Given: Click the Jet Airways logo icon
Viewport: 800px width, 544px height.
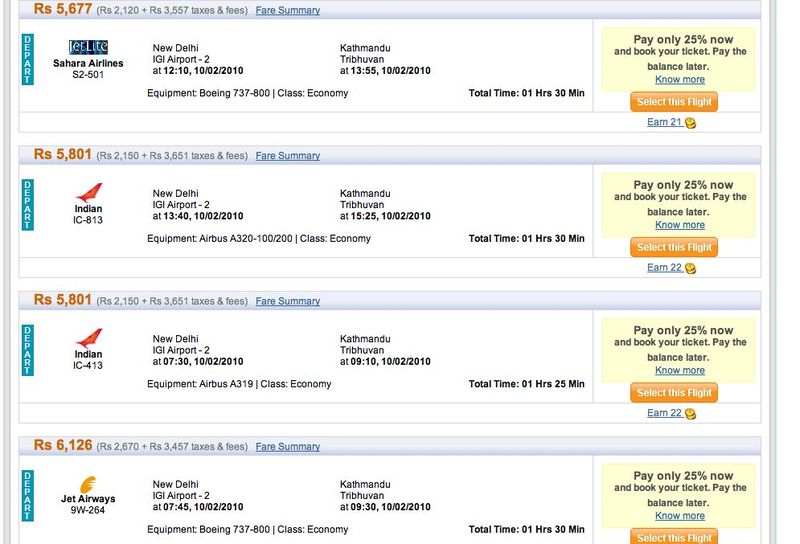Looking at the screenshot, I should coord(88,484).
